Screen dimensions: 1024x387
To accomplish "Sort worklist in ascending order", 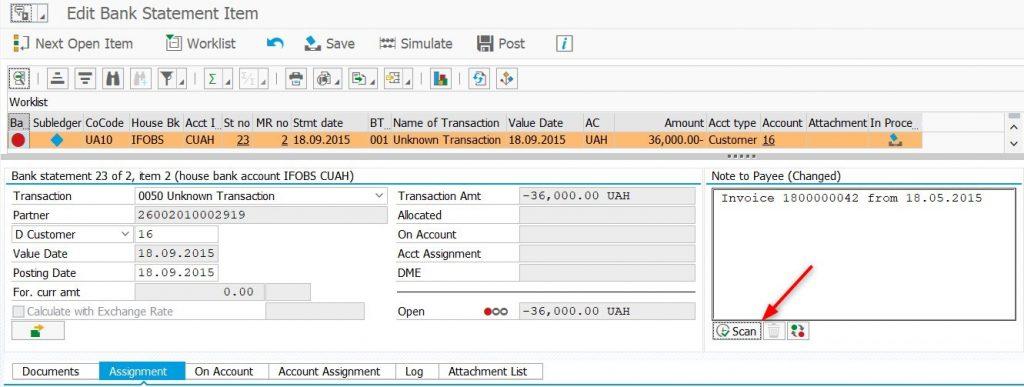I will tap(58, 79).
